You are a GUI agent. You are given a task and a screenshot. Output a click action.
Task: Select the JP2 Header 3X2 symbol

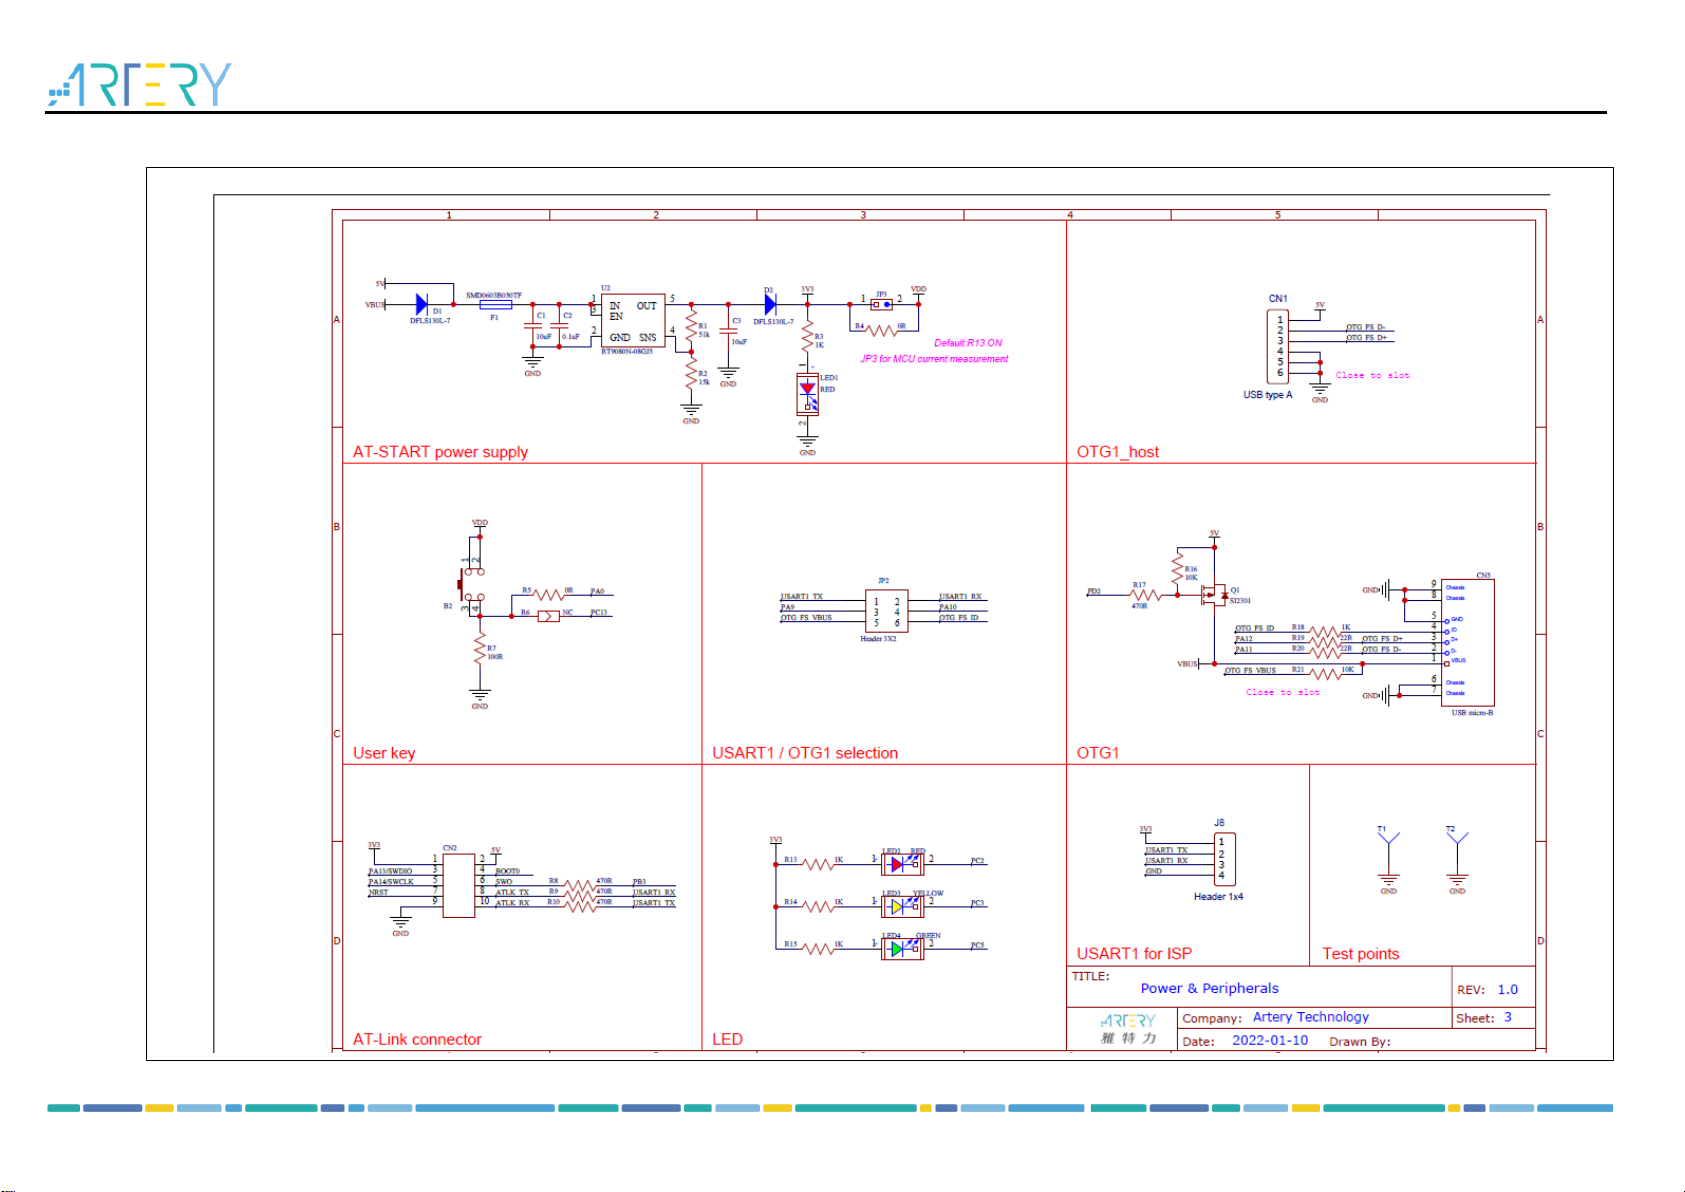pos(887,611)
